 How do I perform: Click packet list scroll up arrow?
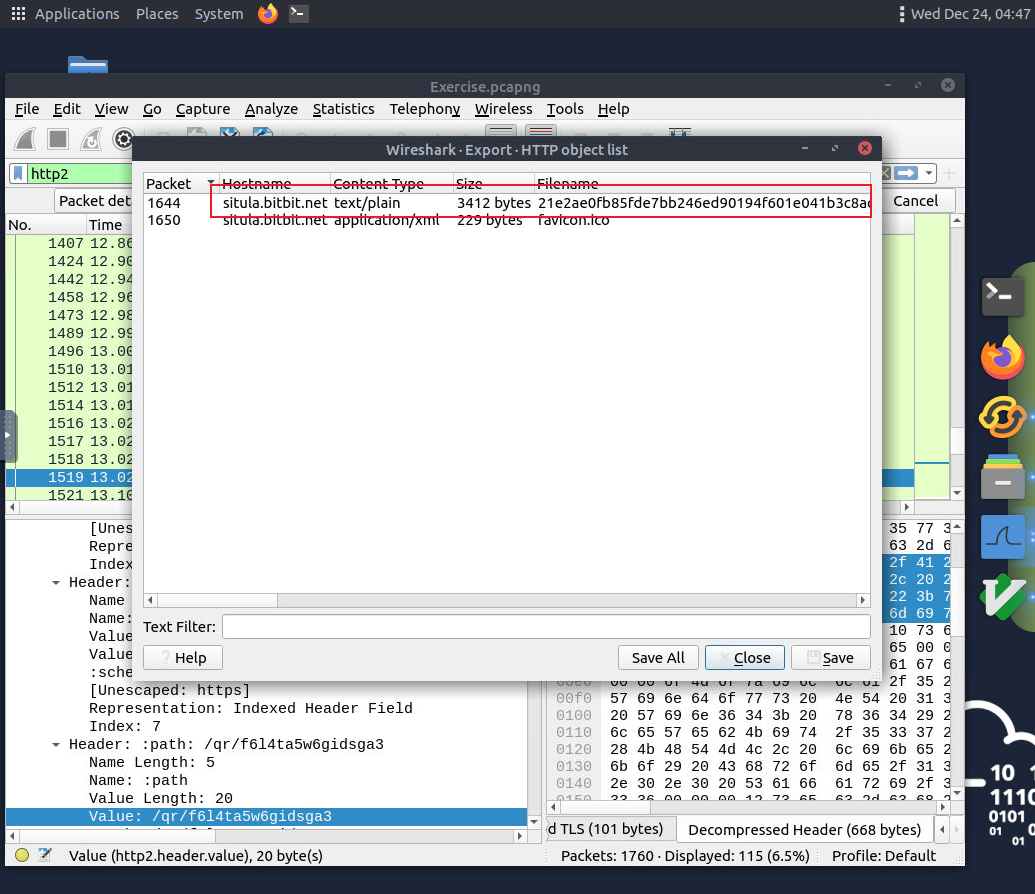coord(957,221)
